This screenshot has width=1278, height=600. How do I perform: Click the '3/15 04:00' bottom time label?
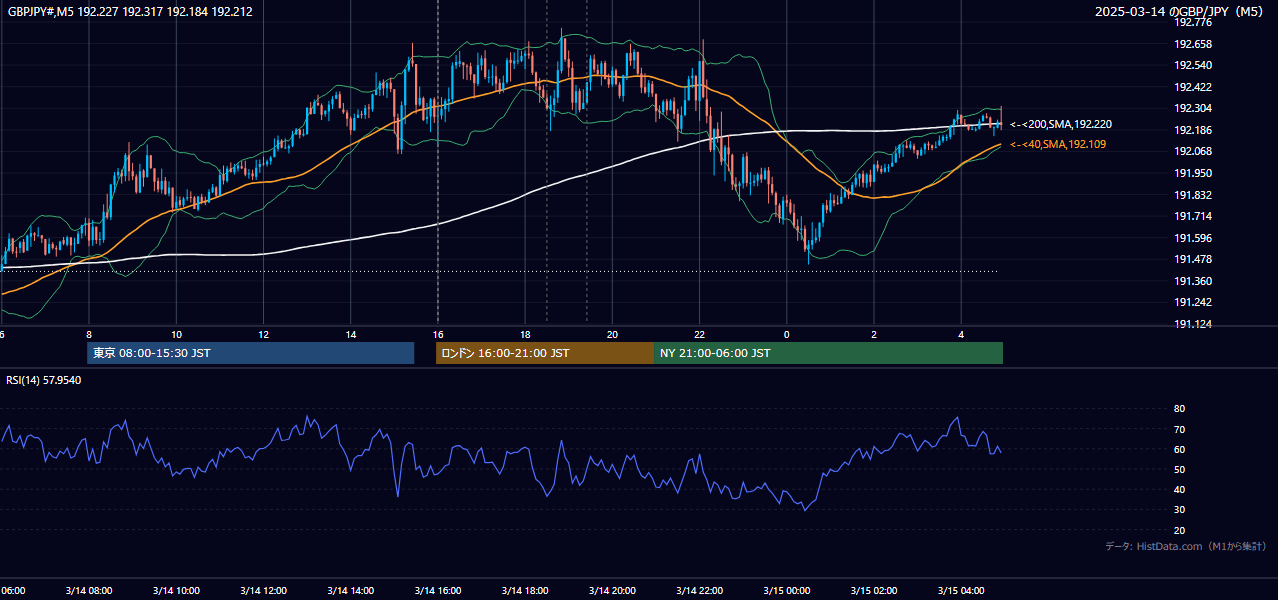point(961,591)
